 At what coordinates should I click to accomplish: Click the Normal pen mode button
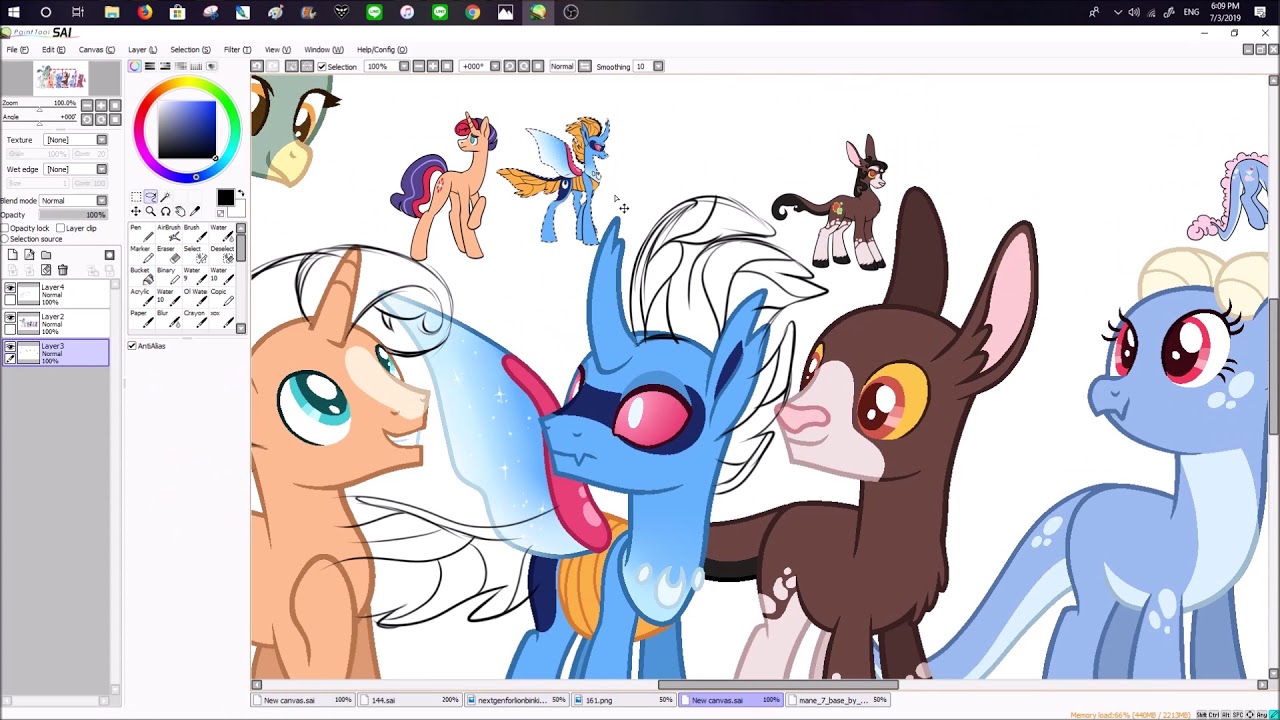tap(562, 66)
